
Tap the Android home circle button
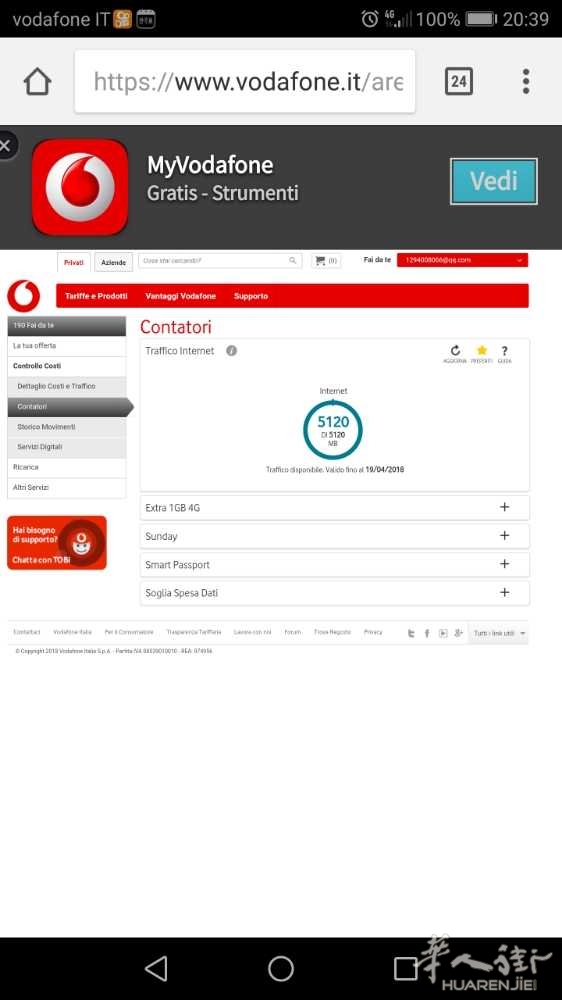[x=281, y=968]
